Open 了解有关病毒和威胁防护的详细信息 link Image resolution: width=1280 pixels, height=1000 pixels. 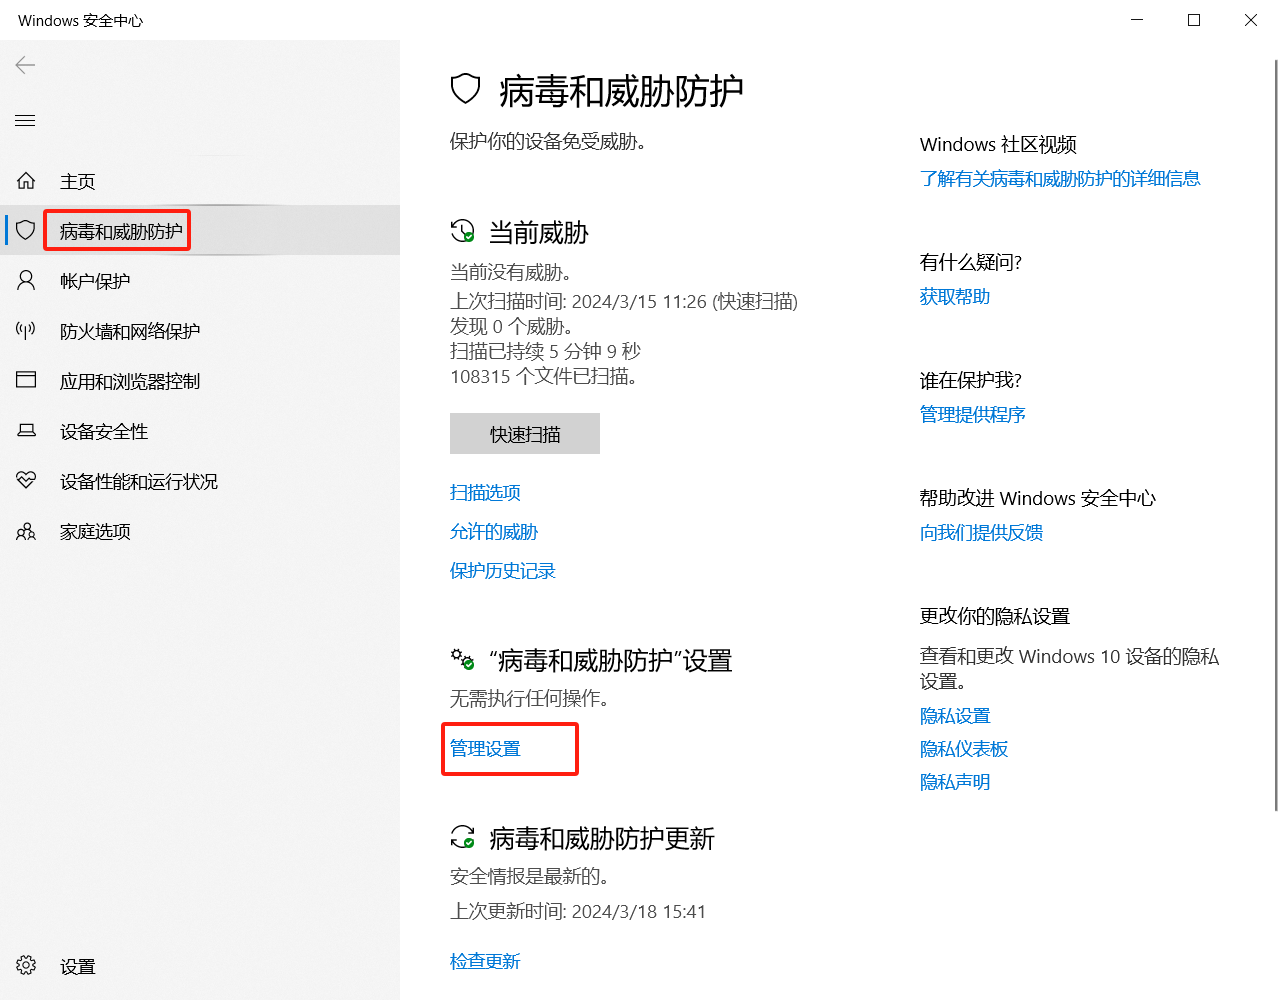1060,178
